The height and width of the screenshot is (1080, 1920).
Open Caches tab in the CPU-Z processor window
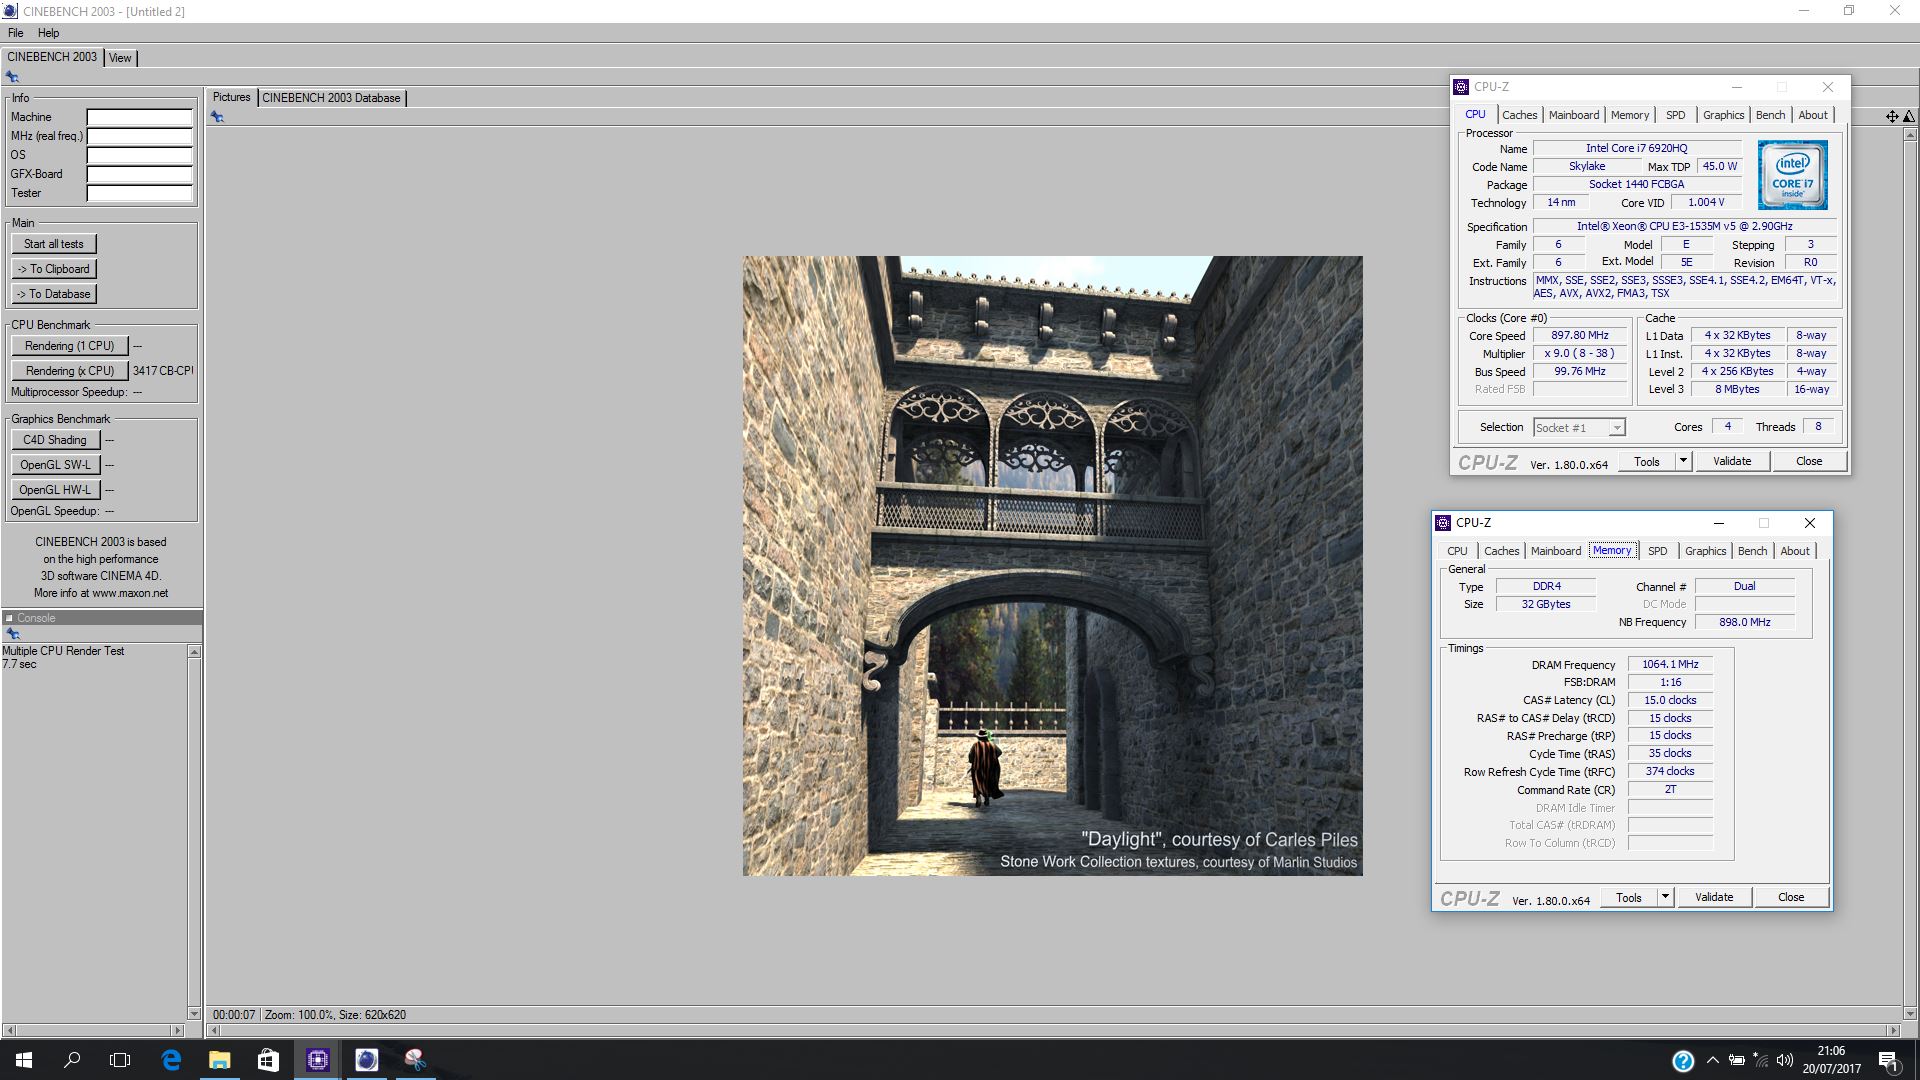pos(1519,115)
